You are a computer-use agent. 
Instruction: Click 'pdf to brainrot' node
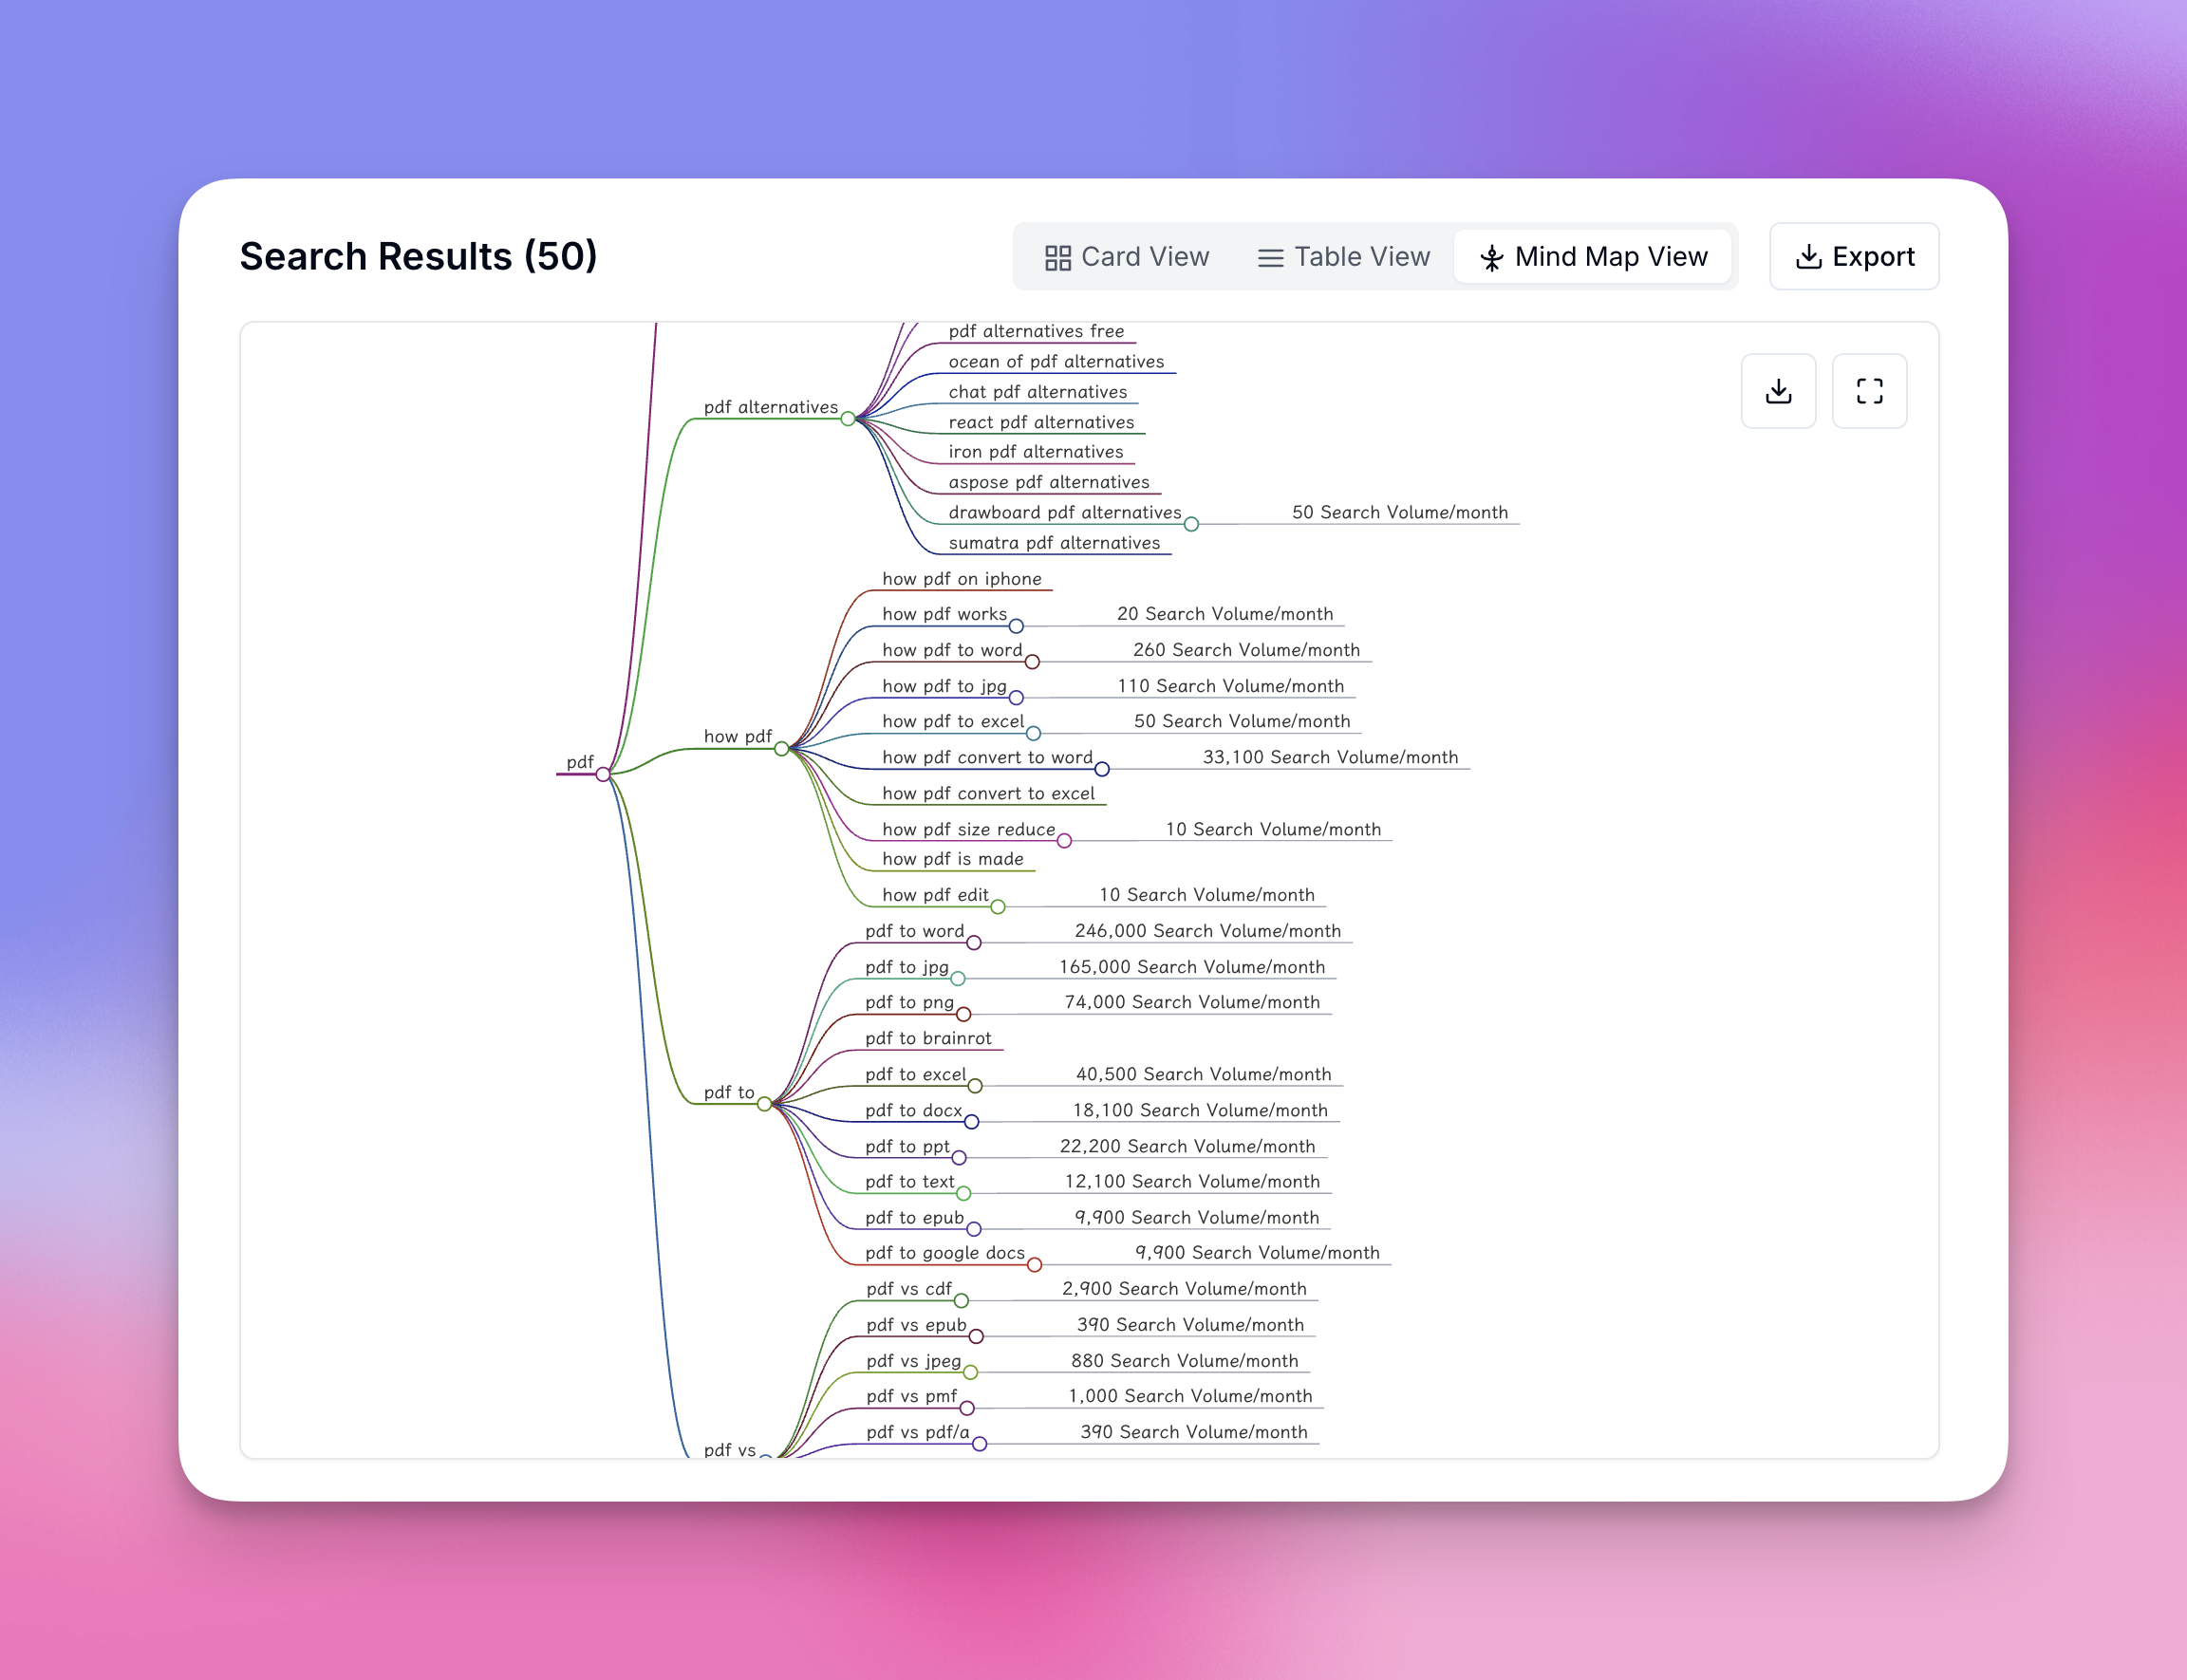928,1039
